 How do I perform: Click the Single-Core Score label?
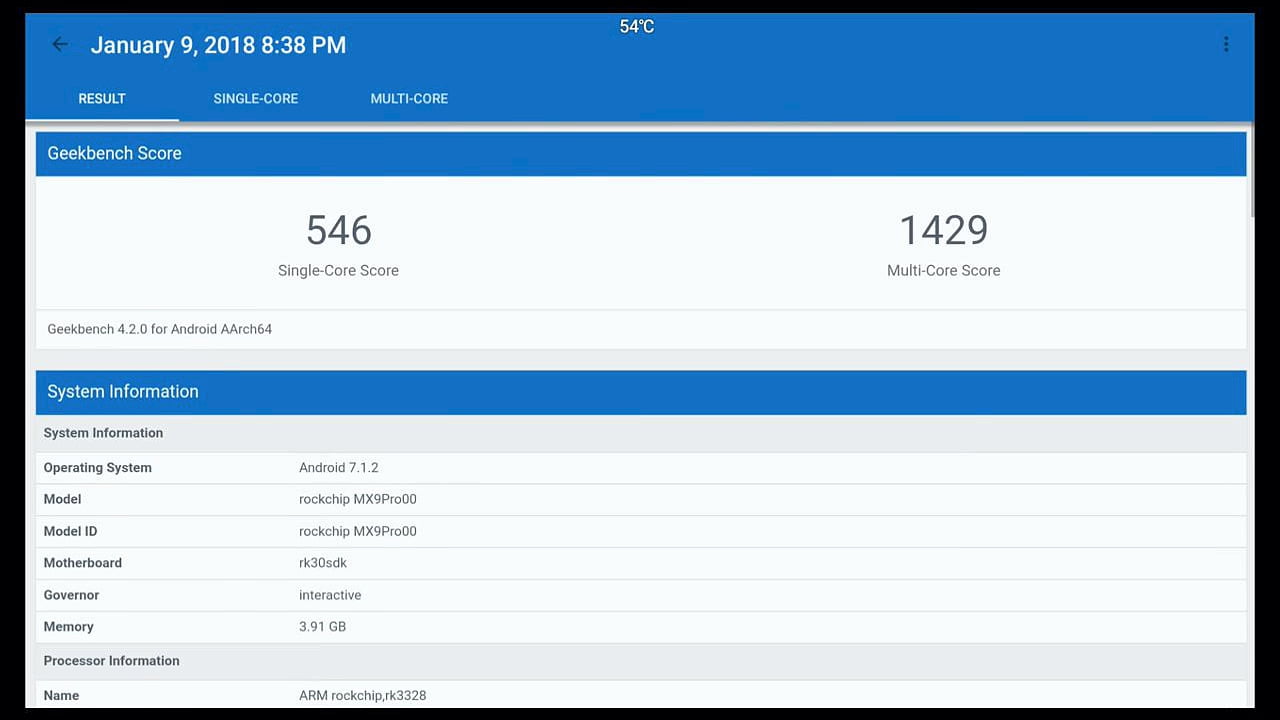tap(338, 270)
